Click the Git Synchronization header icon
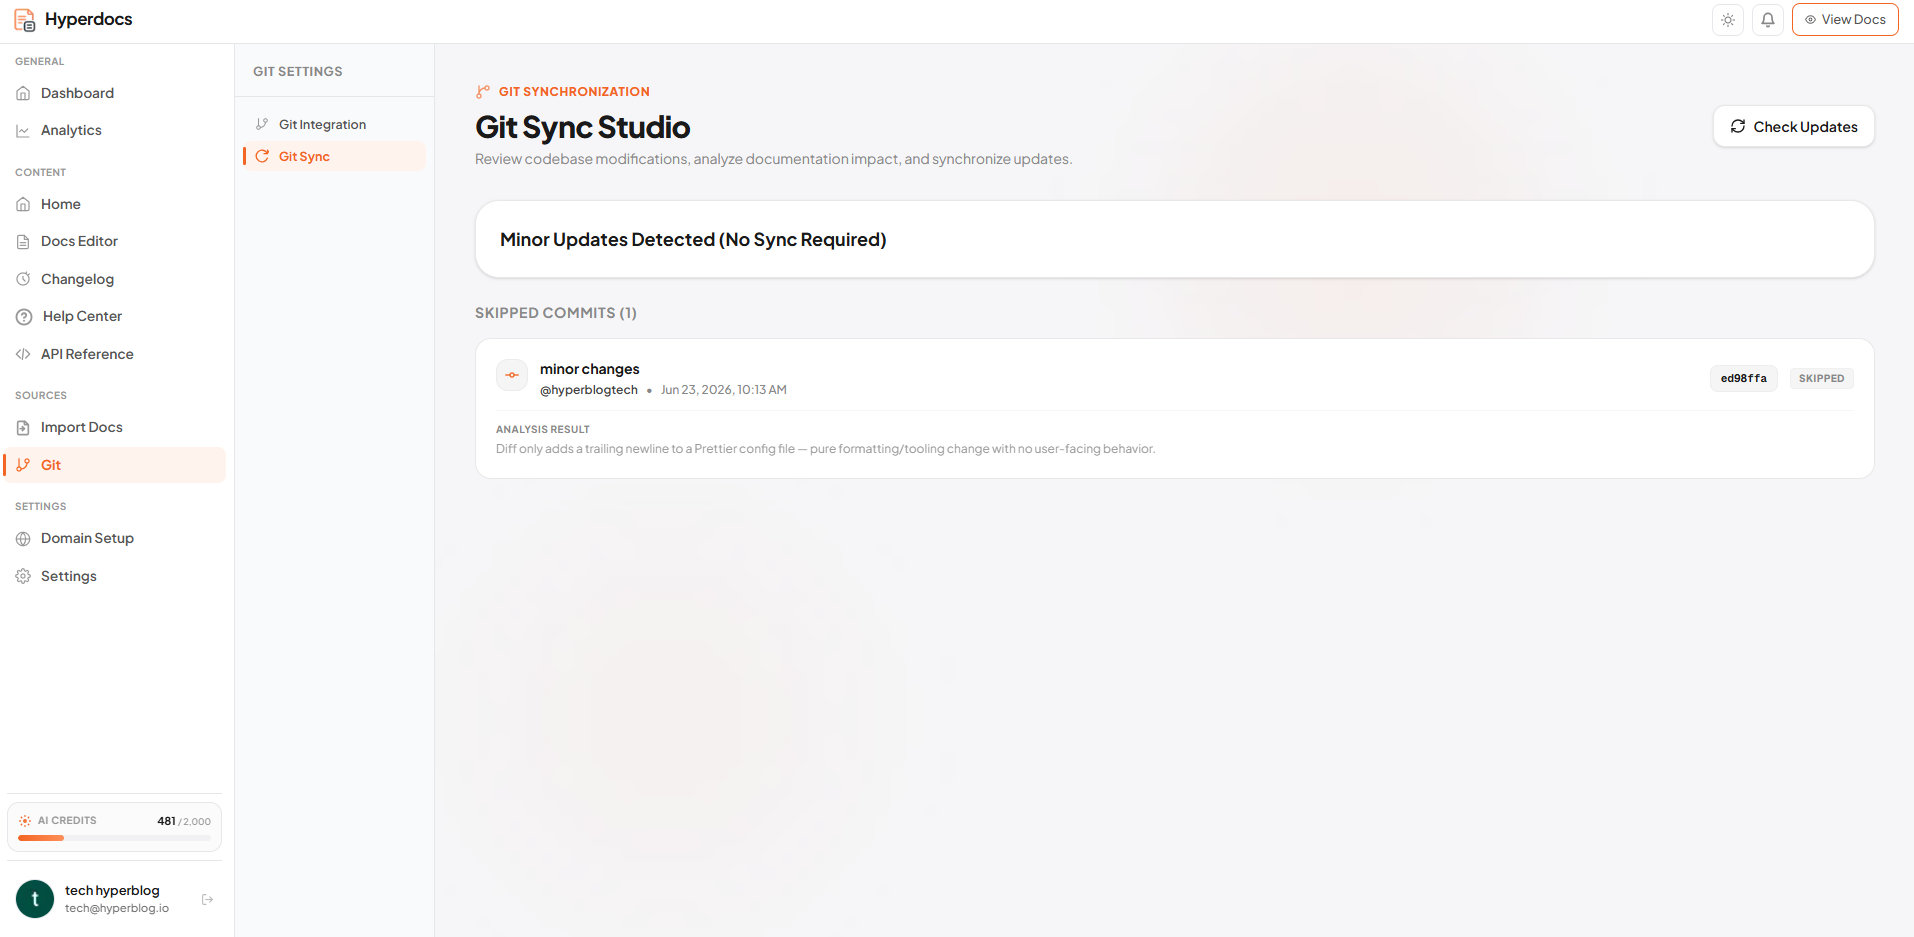Viewport: 1914px width, 937px height. point(483,91)
